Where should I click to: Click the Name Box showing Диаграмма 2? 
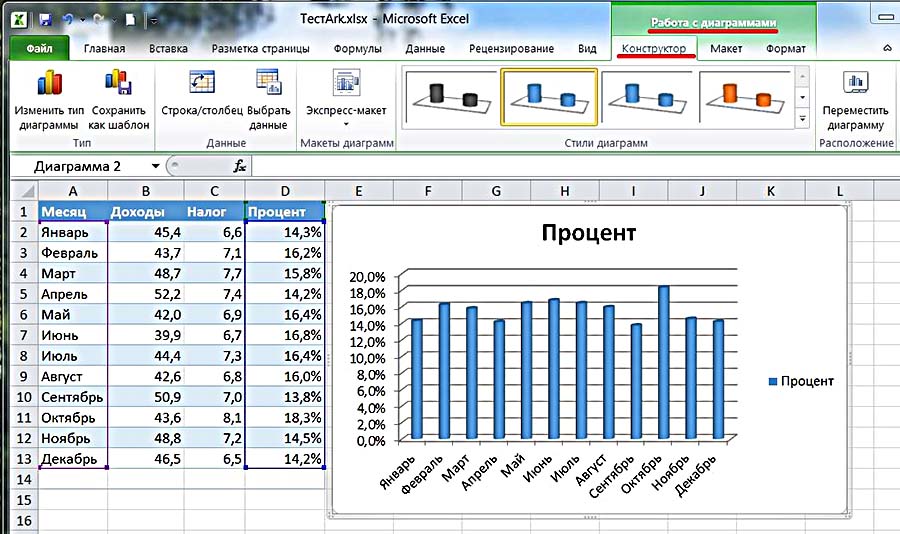[x=80, y=167]
